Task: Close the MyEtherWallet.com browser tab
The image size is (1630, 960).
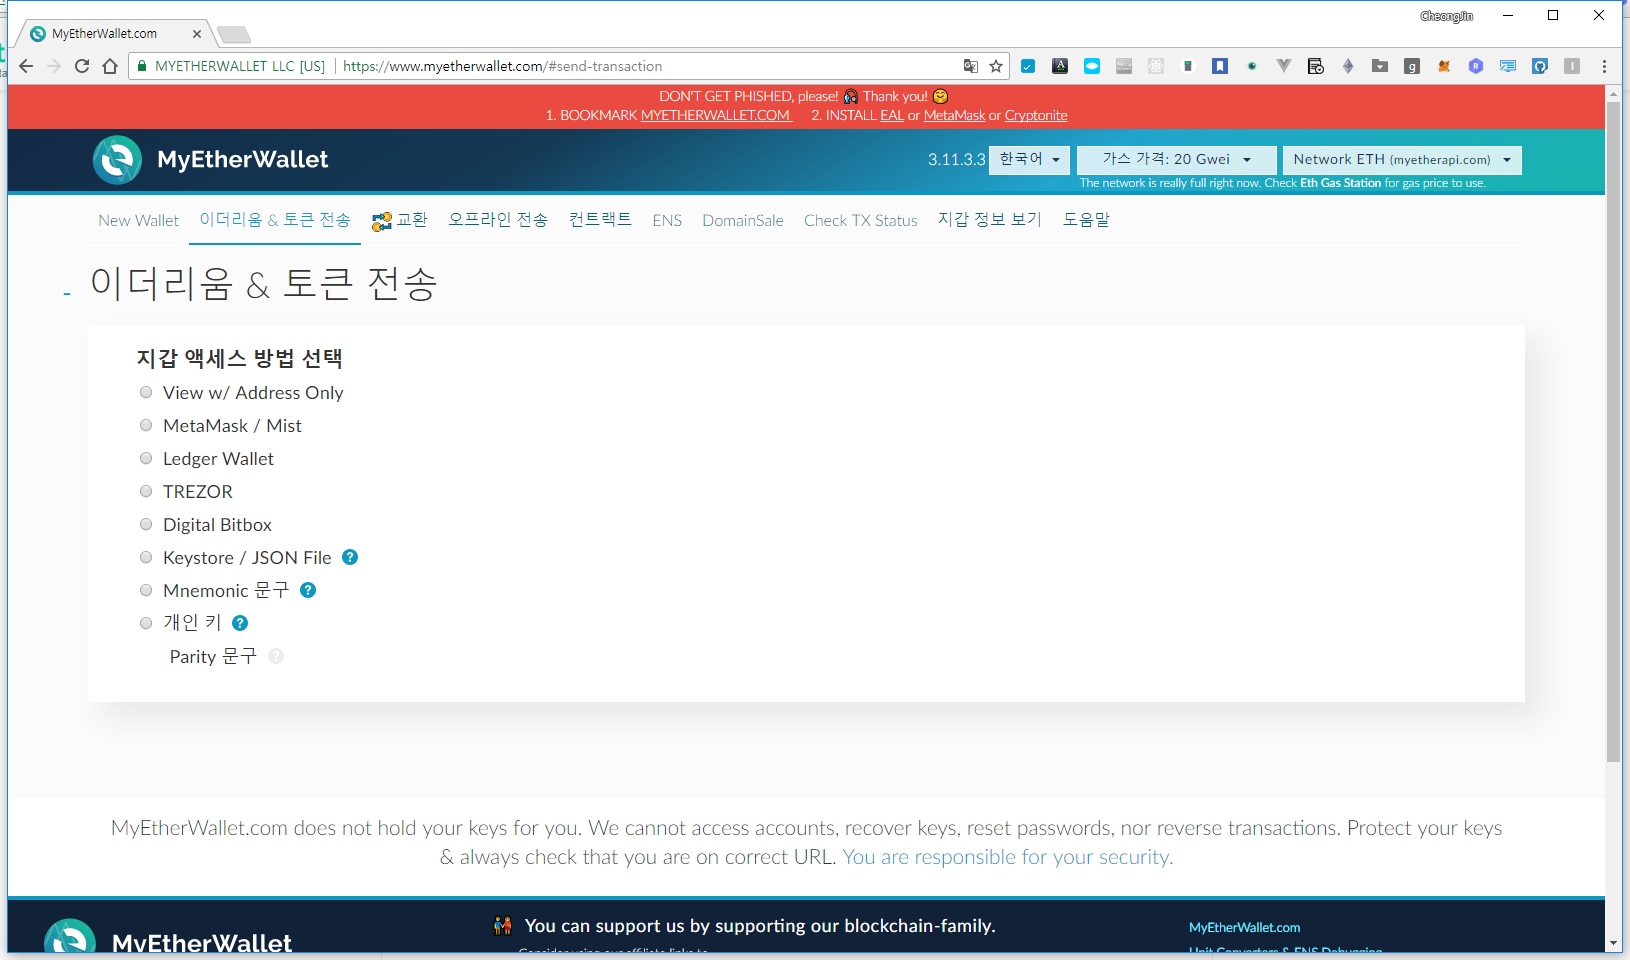Action: (x=197, y=34)
